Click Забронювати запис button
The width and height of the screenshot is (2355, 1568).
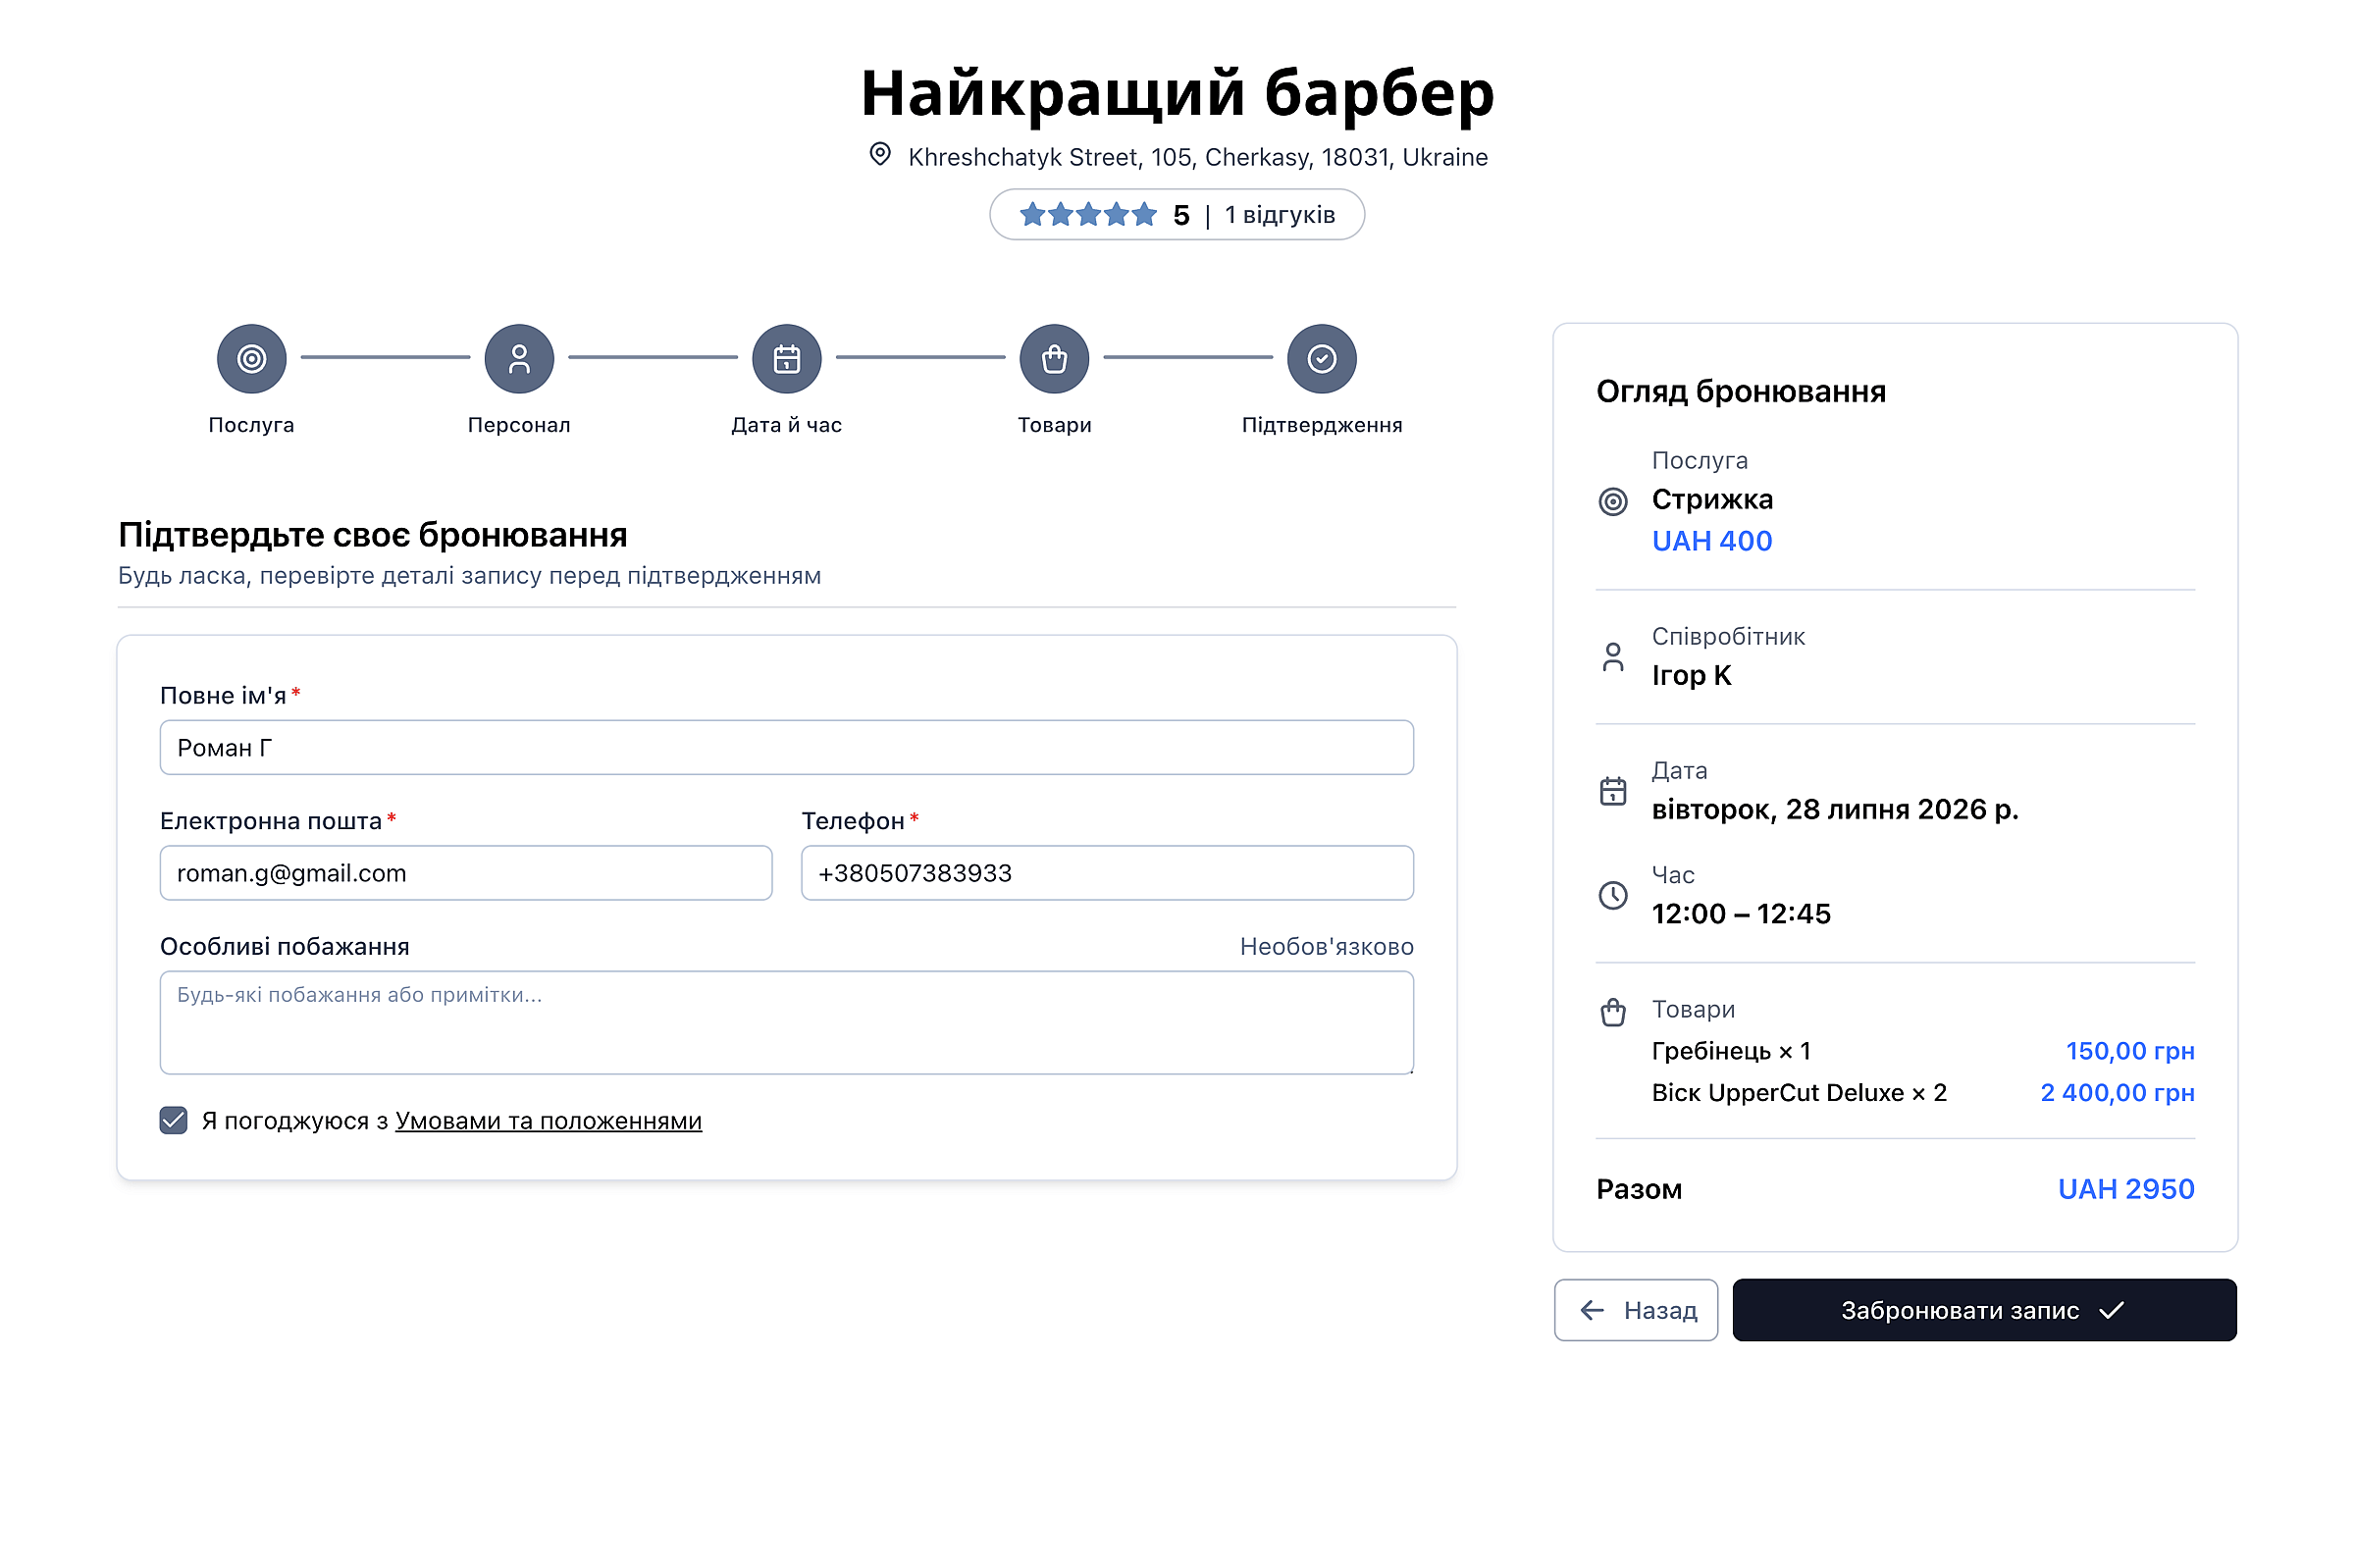point(1985,1310)
